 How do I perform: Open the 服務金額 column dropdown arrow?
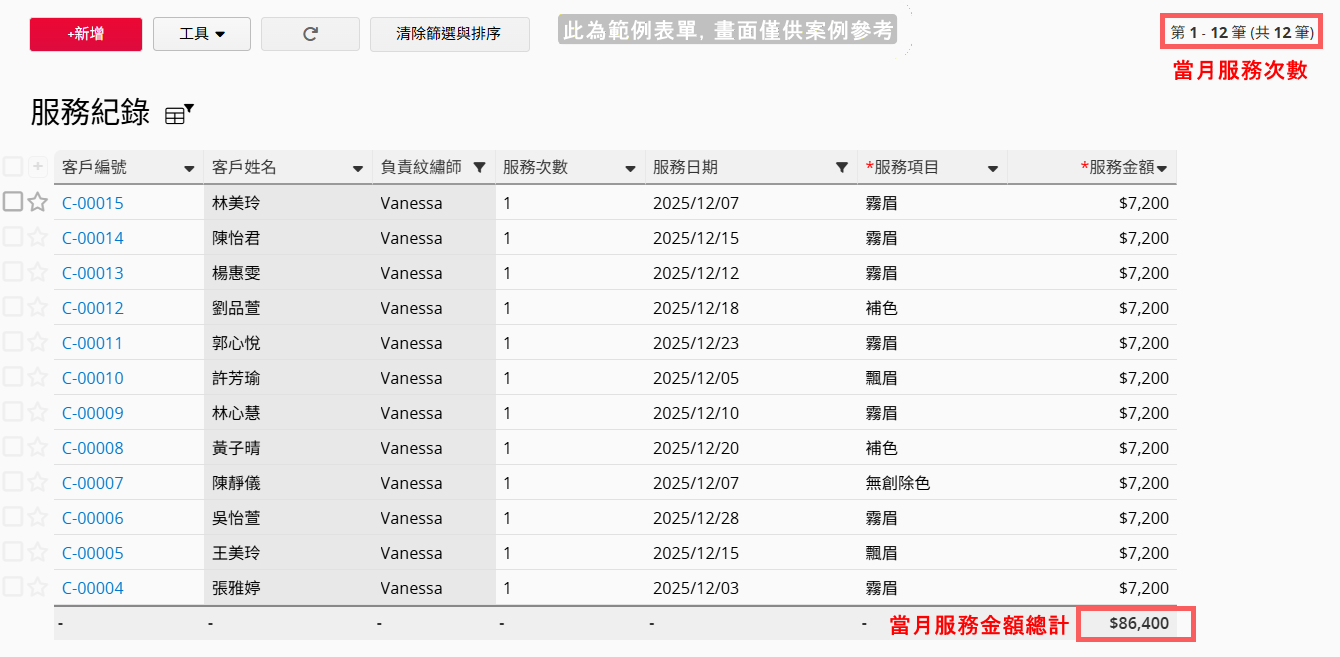[1162, 169]
